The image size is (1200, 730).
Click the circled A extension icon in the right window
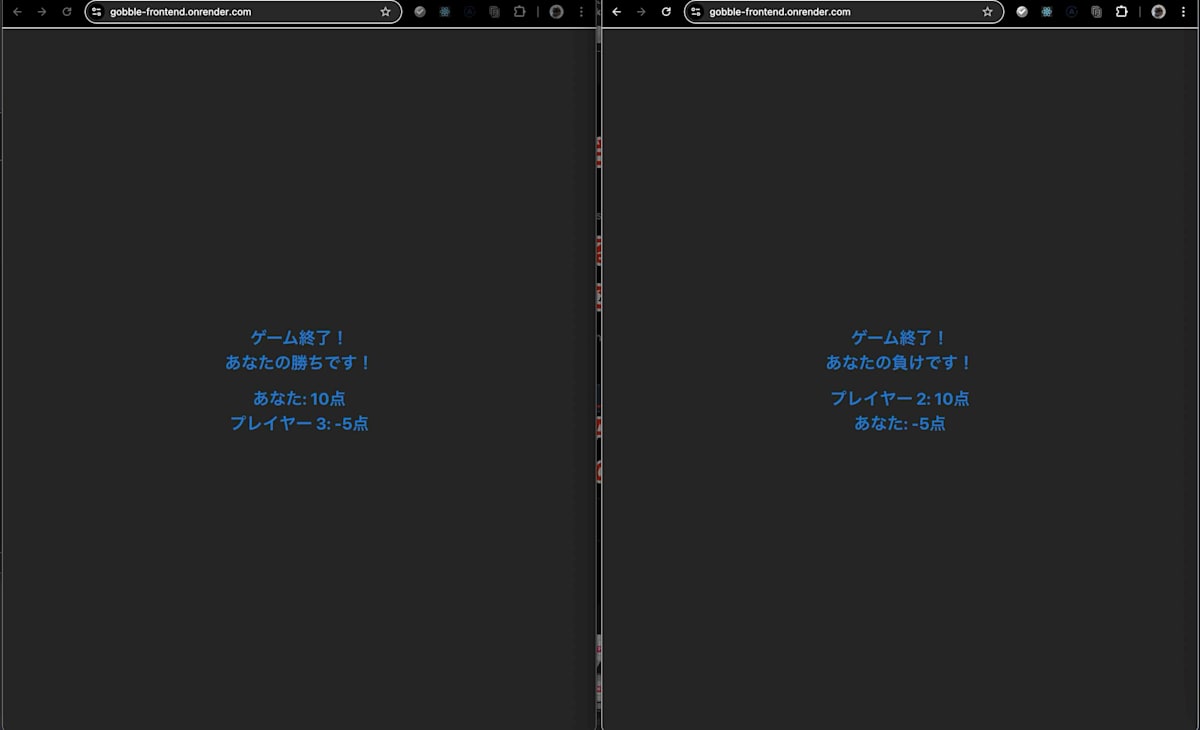tap(1071, 12)
